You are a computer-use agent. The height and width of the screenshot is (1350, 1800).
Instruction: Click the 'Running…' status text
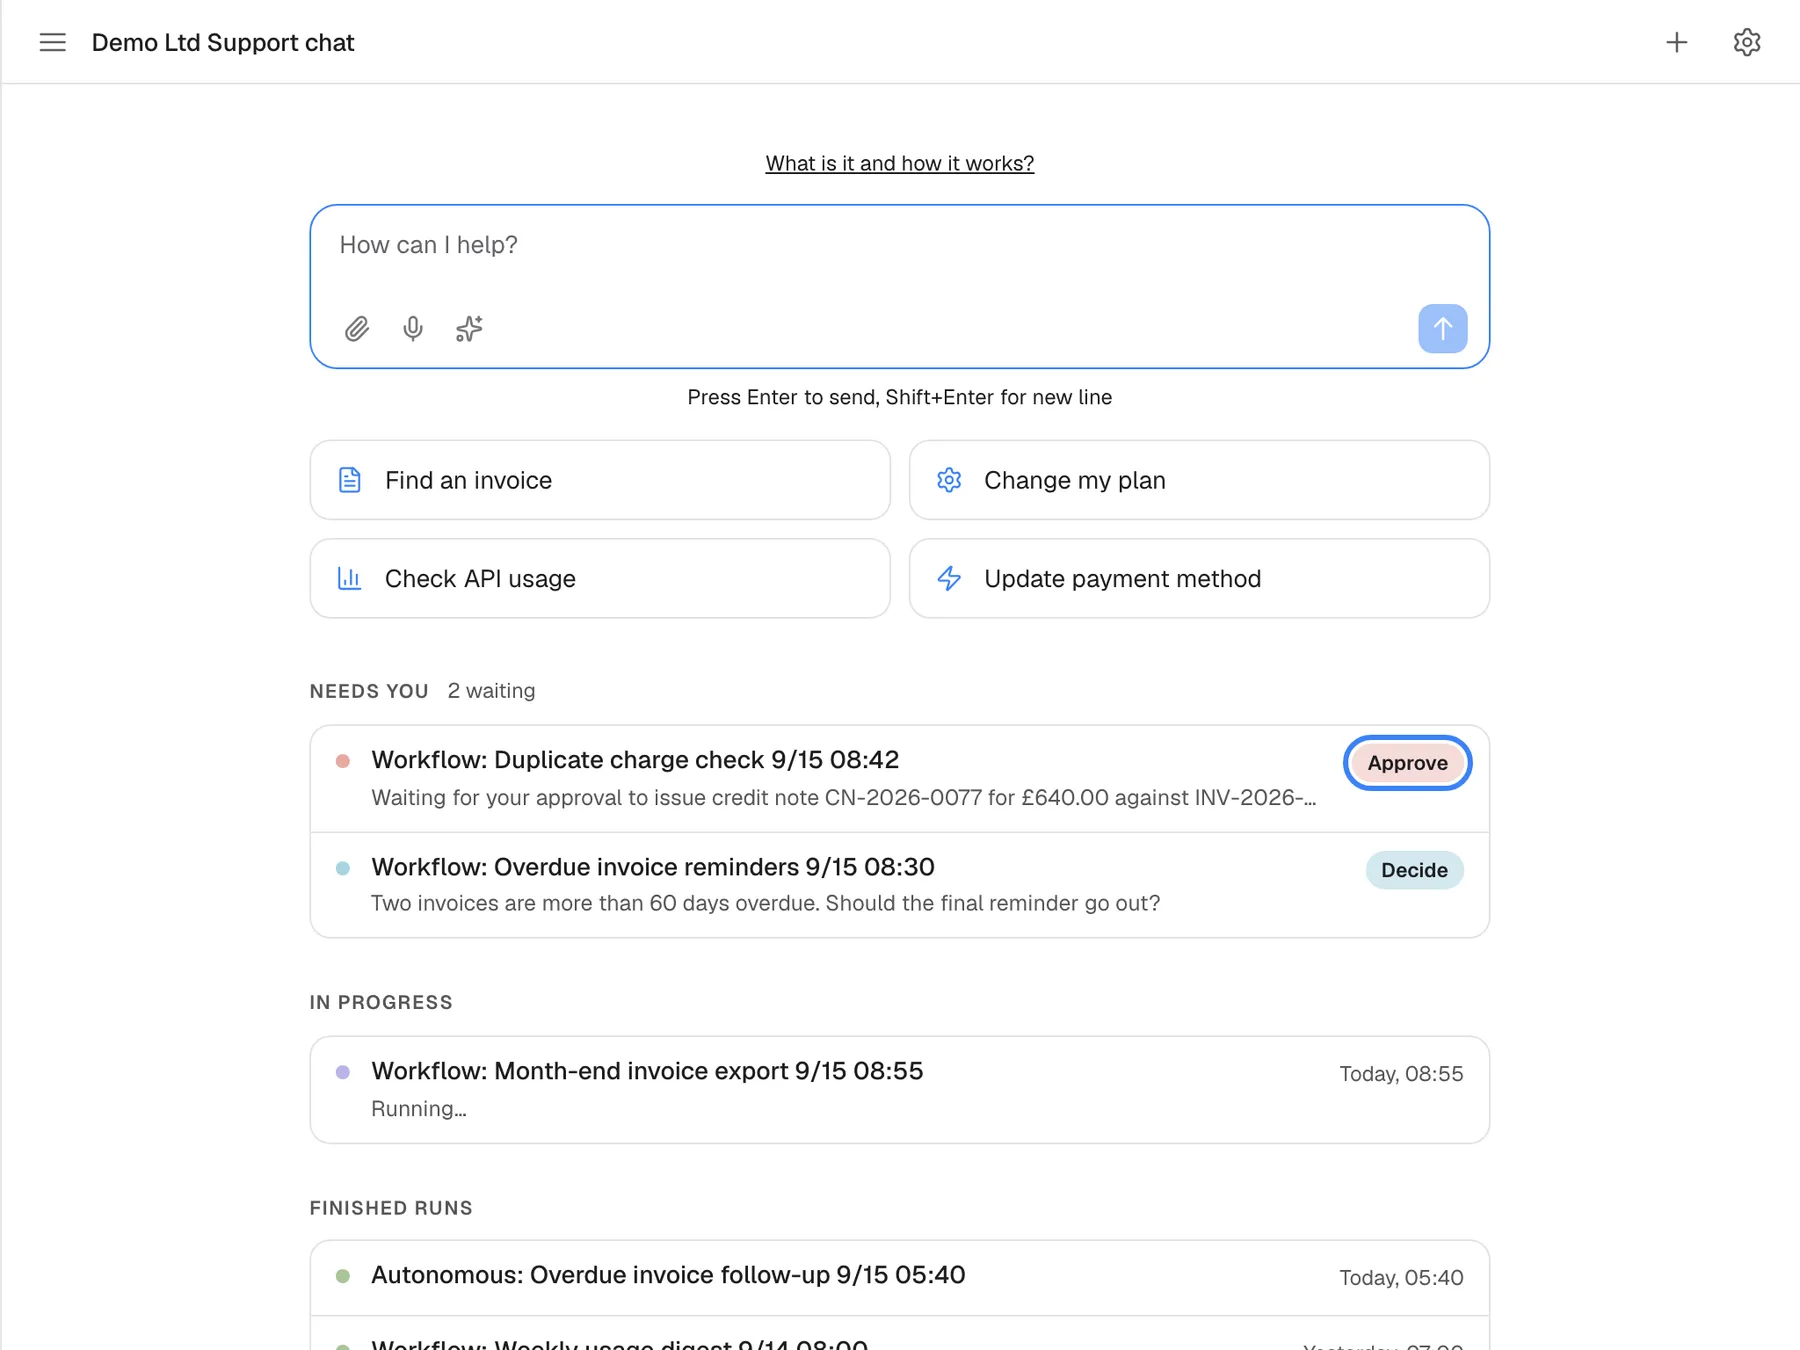pos(419,1109)
